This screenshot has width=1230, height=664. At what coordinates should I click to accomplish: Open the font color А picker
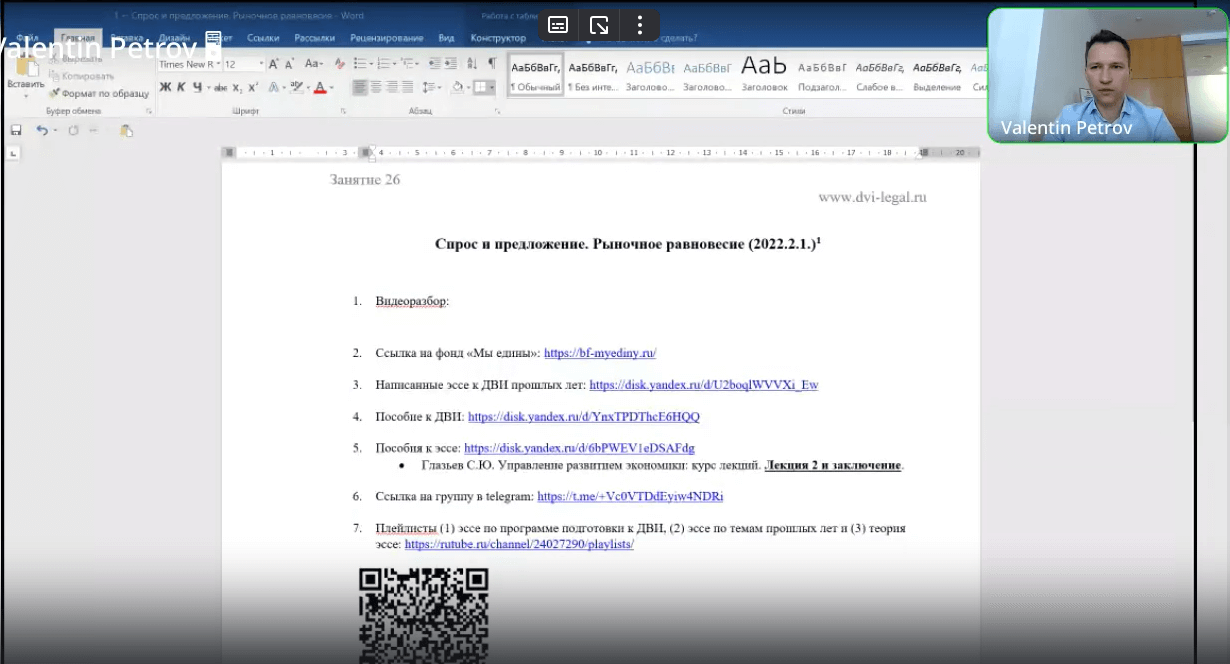[320, 88]
